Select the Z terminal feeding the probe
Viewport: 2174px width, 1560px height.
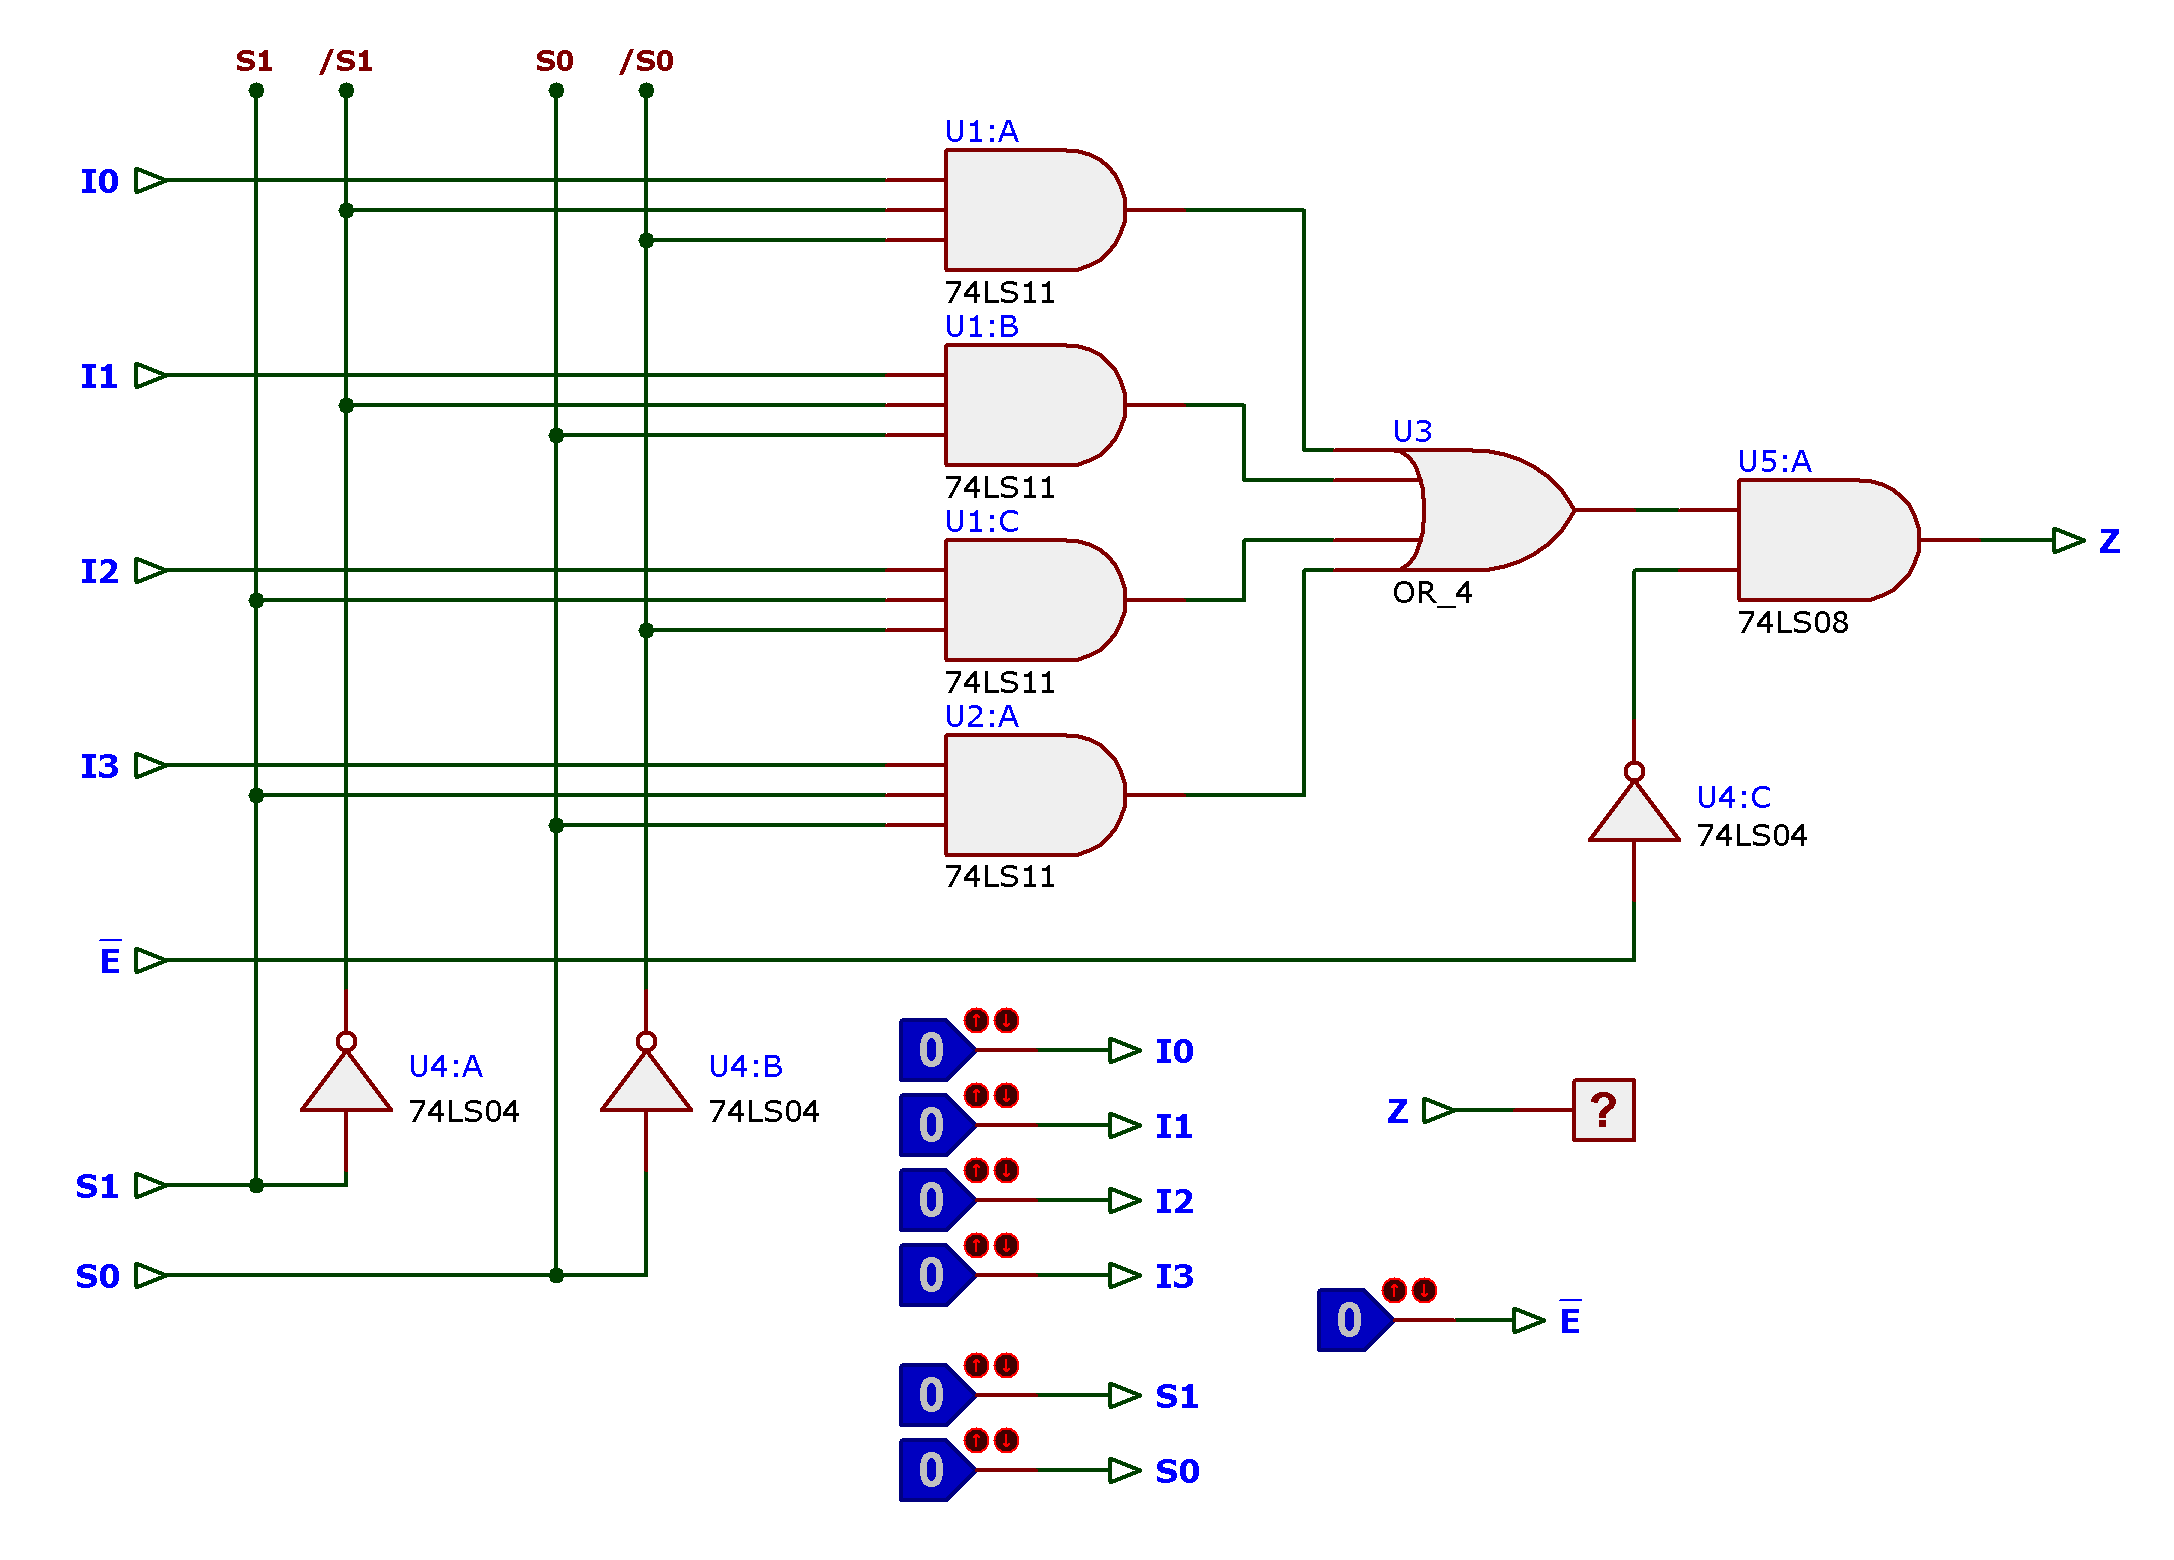pos(1439,1110)
